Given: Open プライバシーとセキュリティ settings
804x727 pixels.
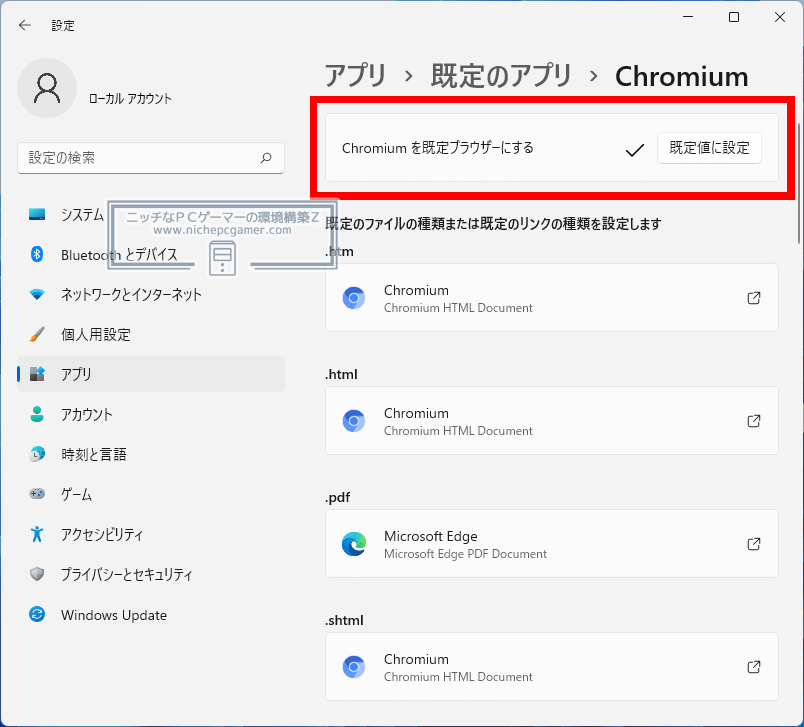Looking at the screenshot, I should pyautogui.click(x=151, y=574).
